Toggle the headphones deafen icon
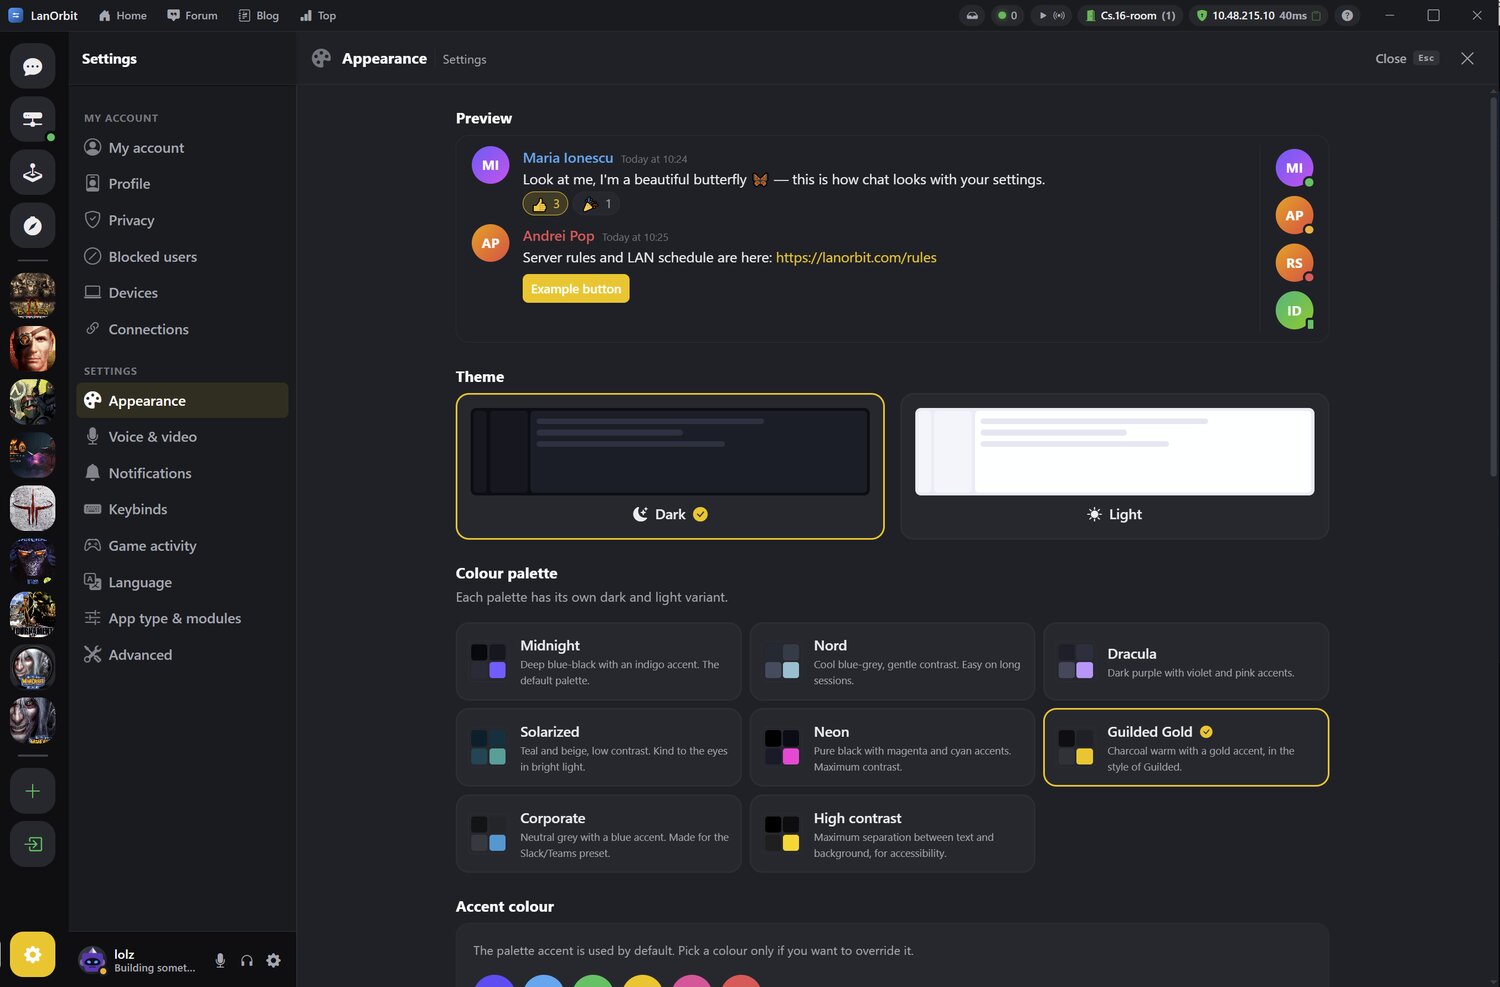 (x=247, y=960)
